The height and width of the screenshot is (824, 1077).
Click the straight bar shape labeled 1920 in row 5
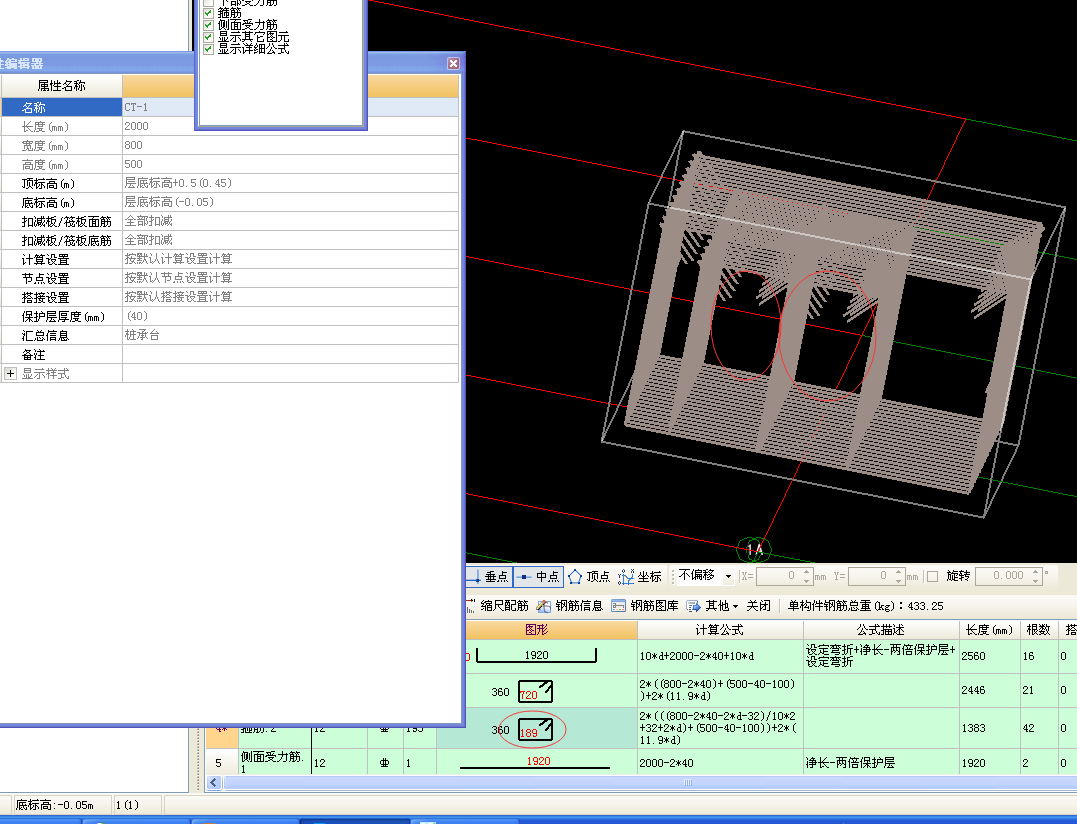pos(535,763)
